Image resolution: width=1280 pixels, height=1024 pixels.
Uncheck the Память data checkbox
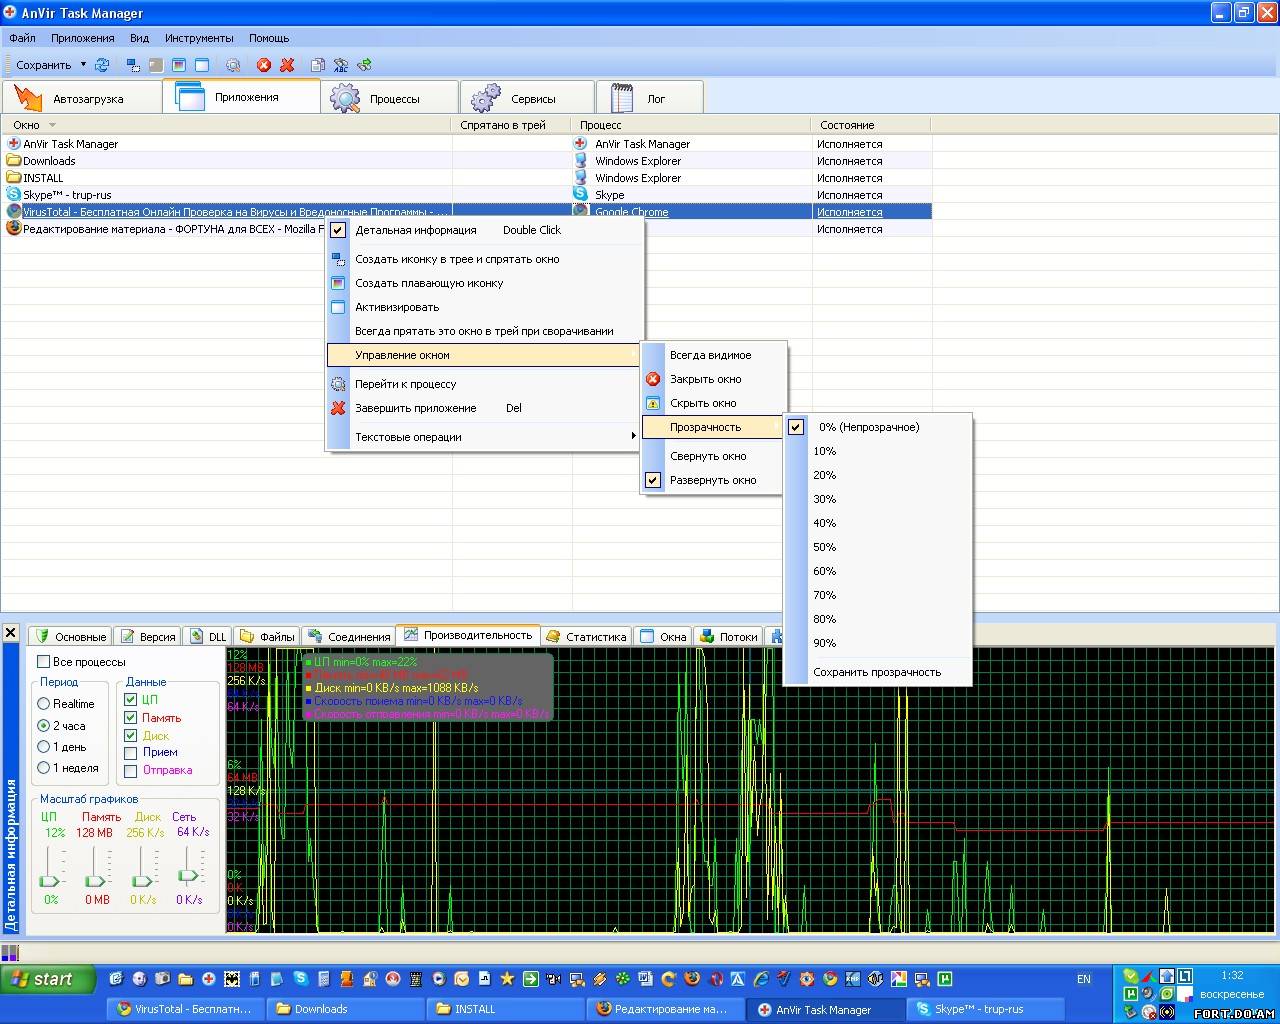[x=130, y=717]
